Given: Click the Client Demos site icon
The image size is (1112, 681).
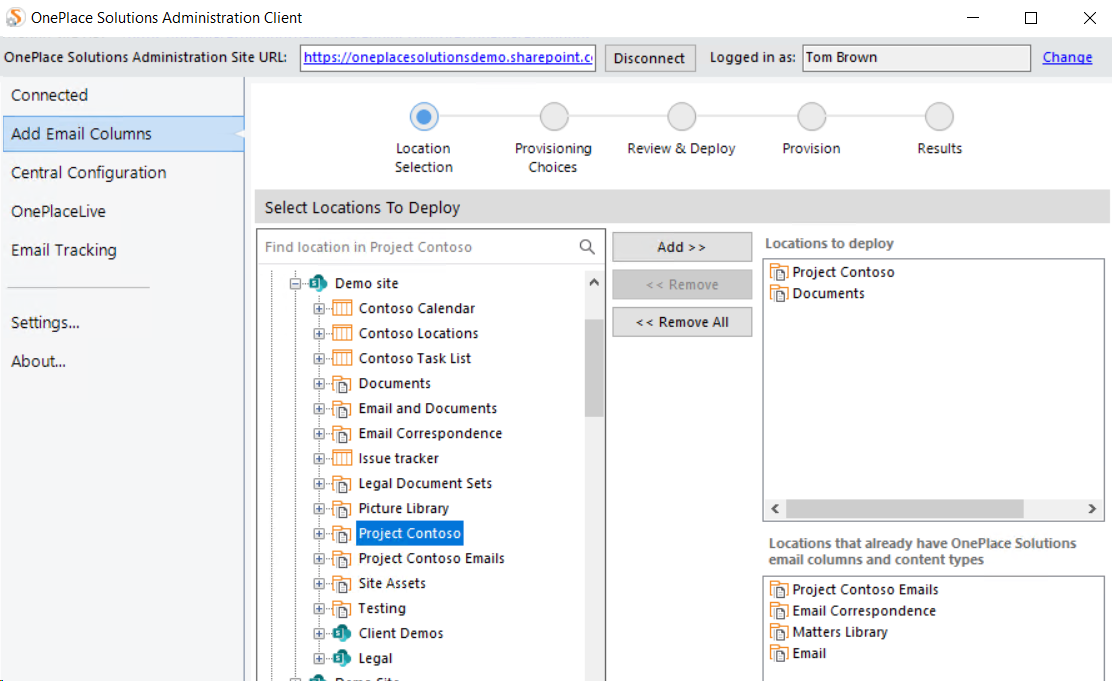Looking at the screenshot, I should (342, 633).
